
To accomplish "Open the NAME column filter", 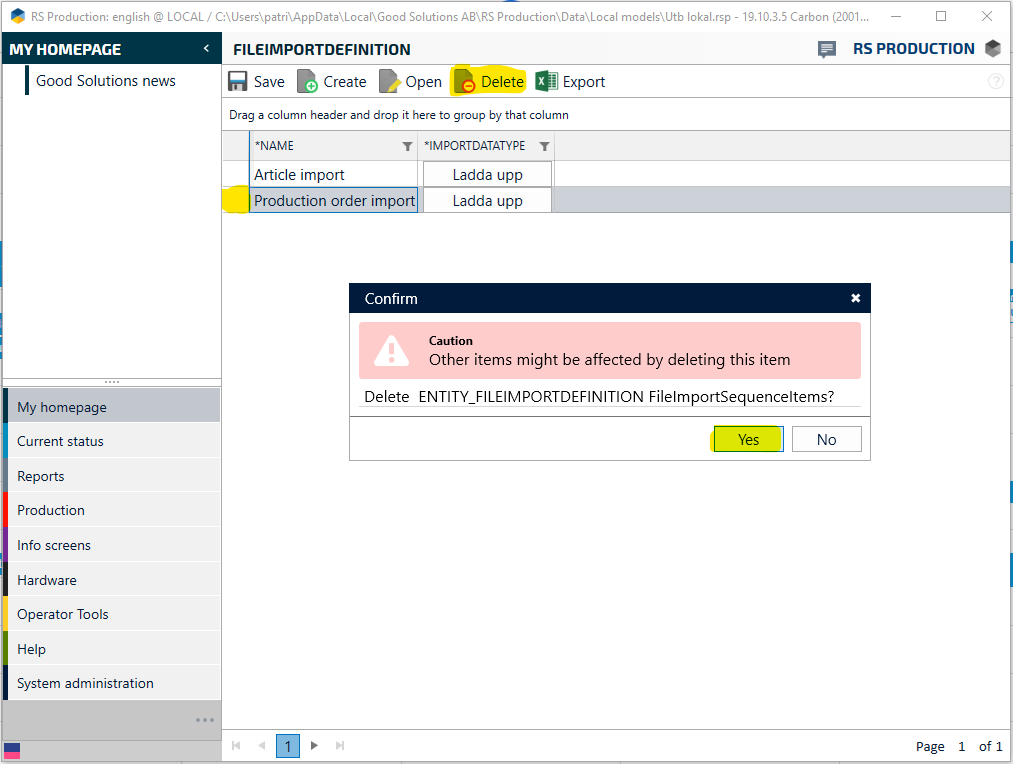I will pos(407,146).
